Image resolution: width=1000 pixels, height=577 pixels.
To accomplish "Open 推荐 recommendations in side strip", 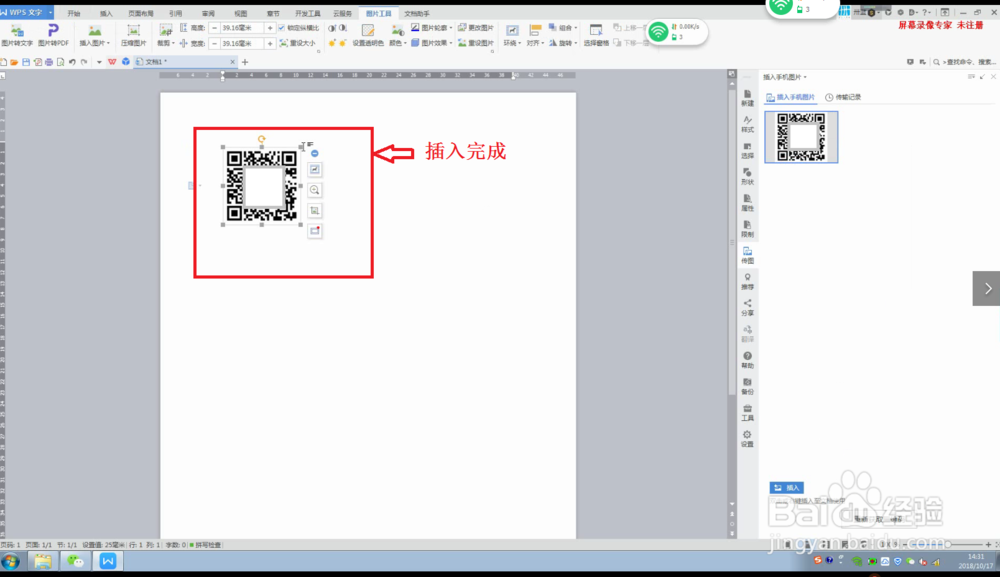I will point(747,281).
